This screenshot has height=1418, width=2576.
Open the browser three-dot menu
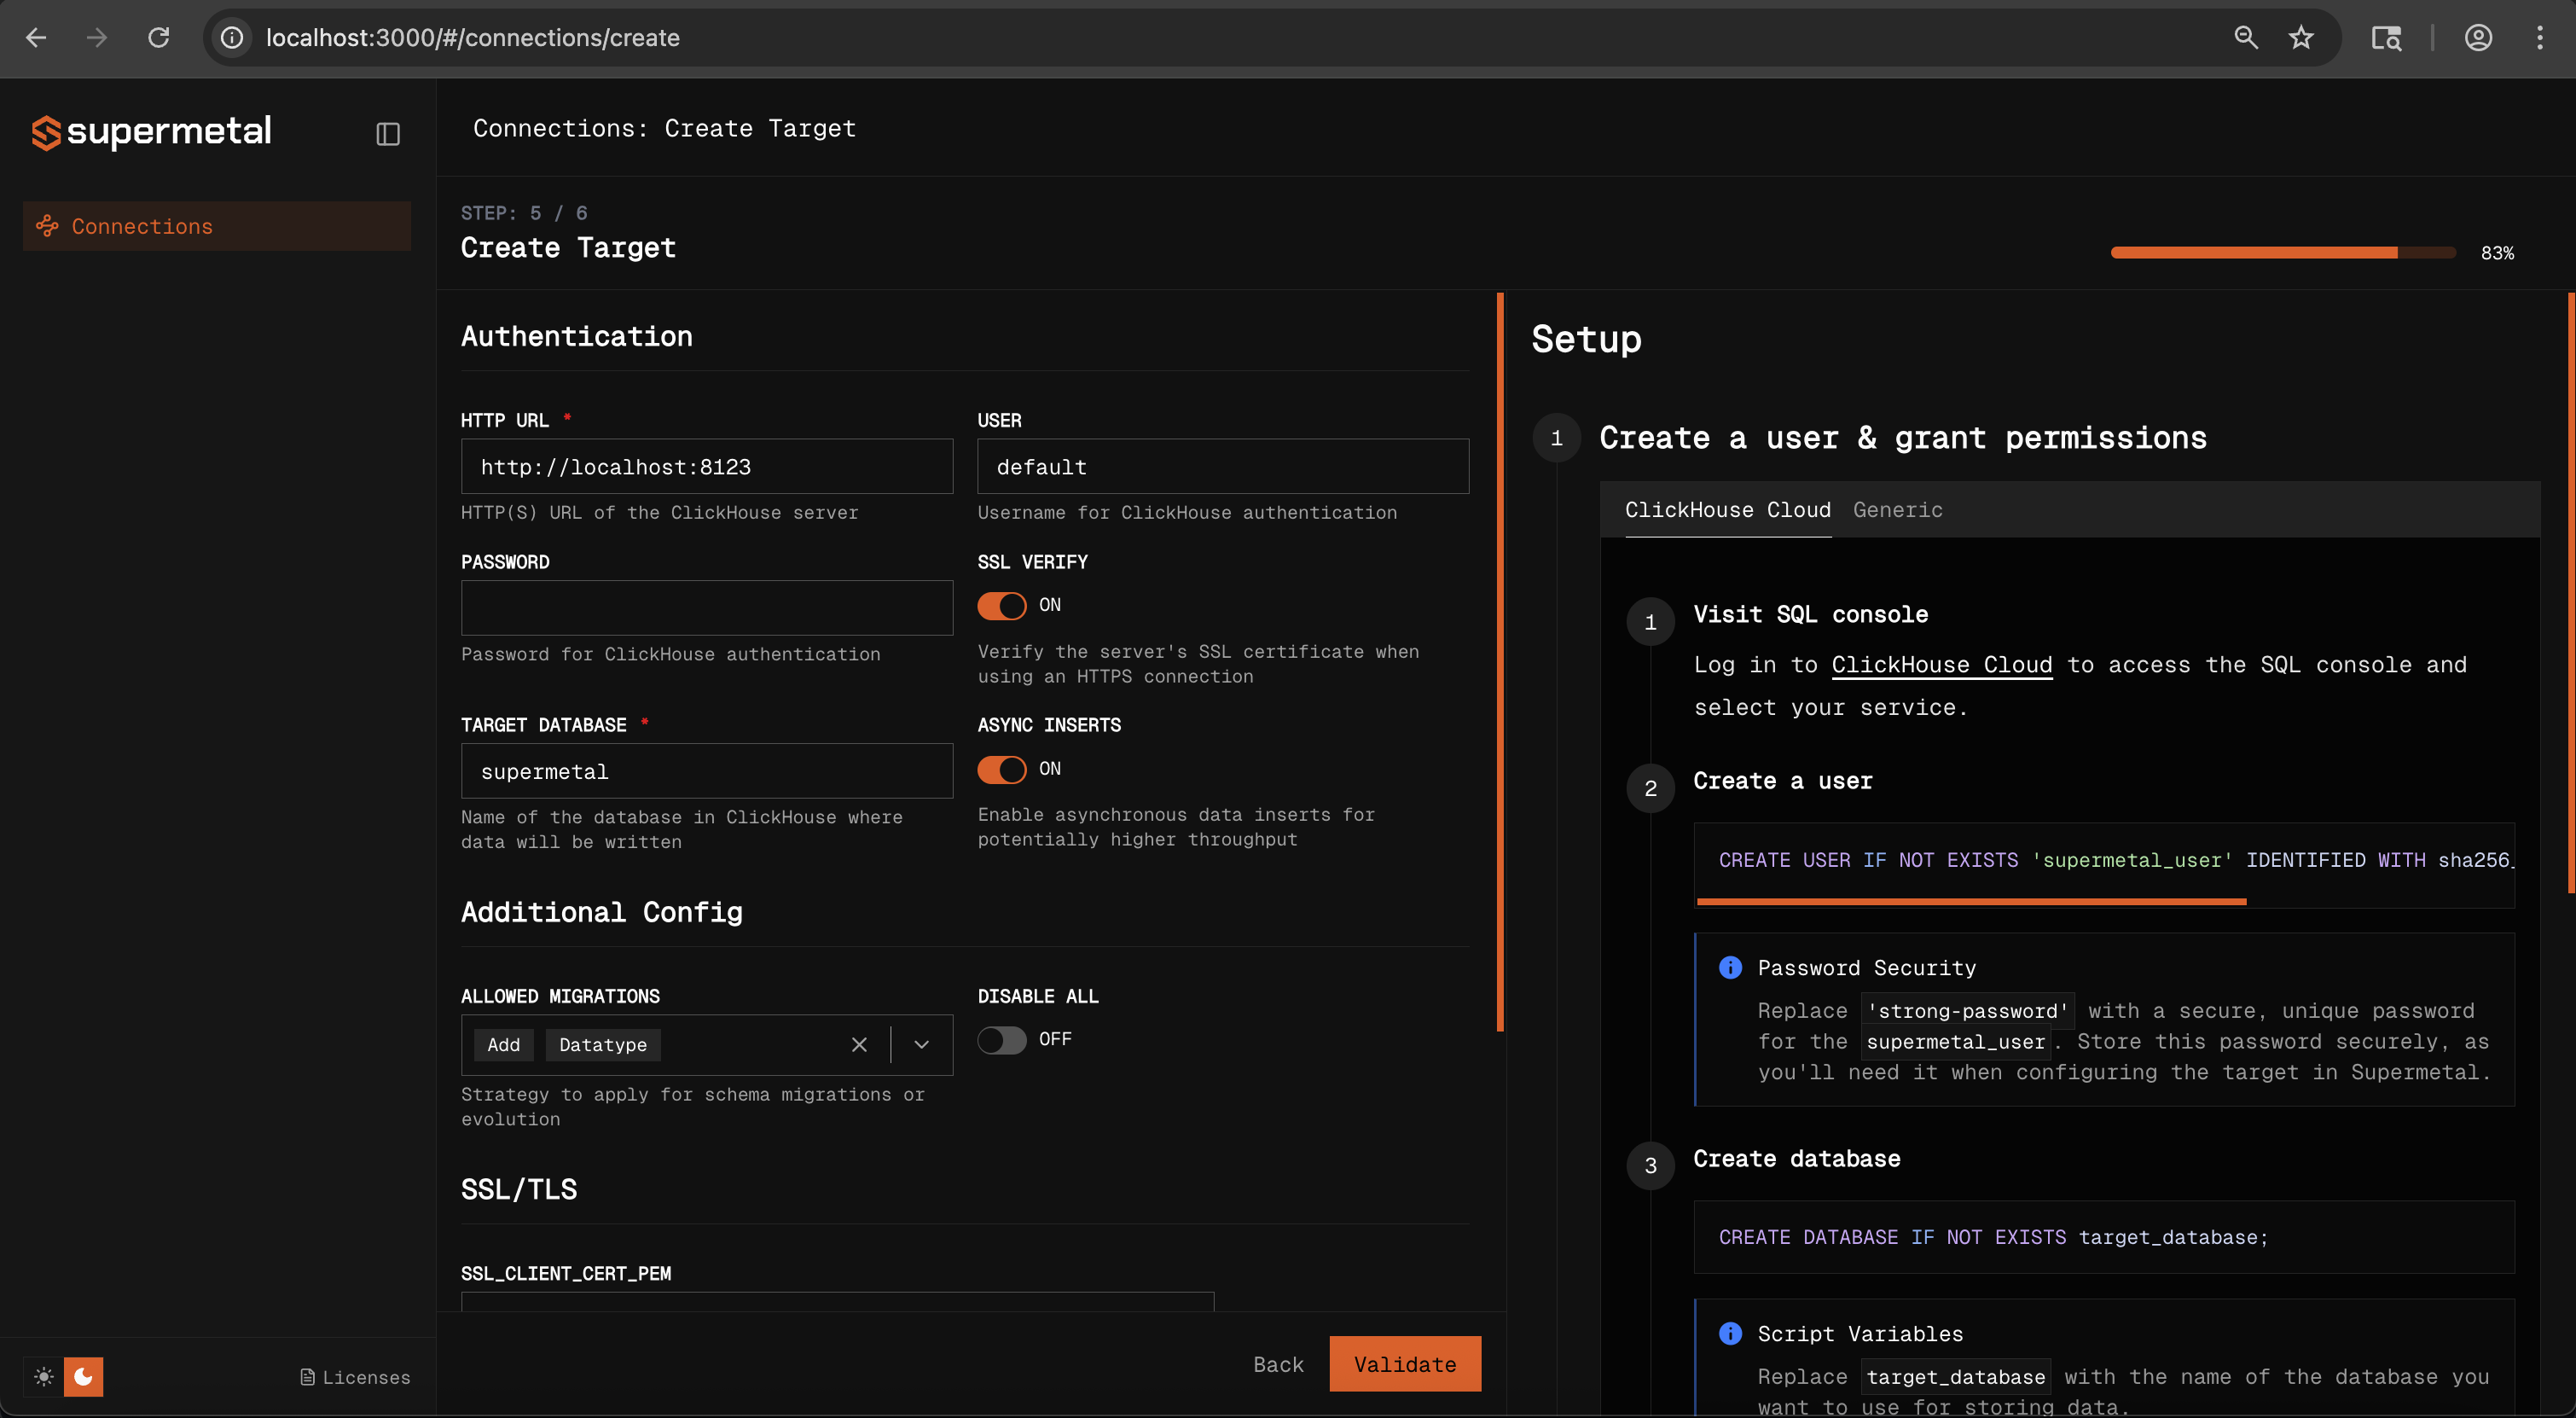pyautogui.click(x=2541, y=37)
